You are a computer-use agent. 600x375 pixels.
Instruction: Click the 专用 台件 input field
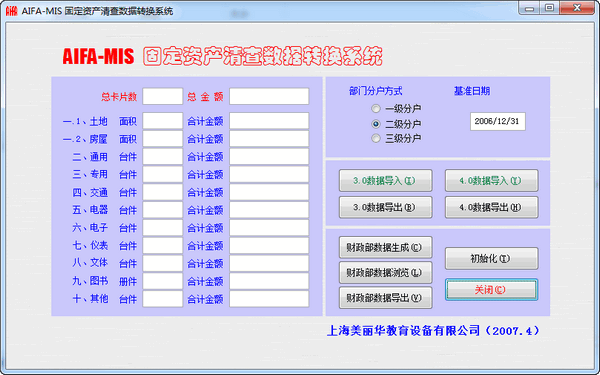163,174
